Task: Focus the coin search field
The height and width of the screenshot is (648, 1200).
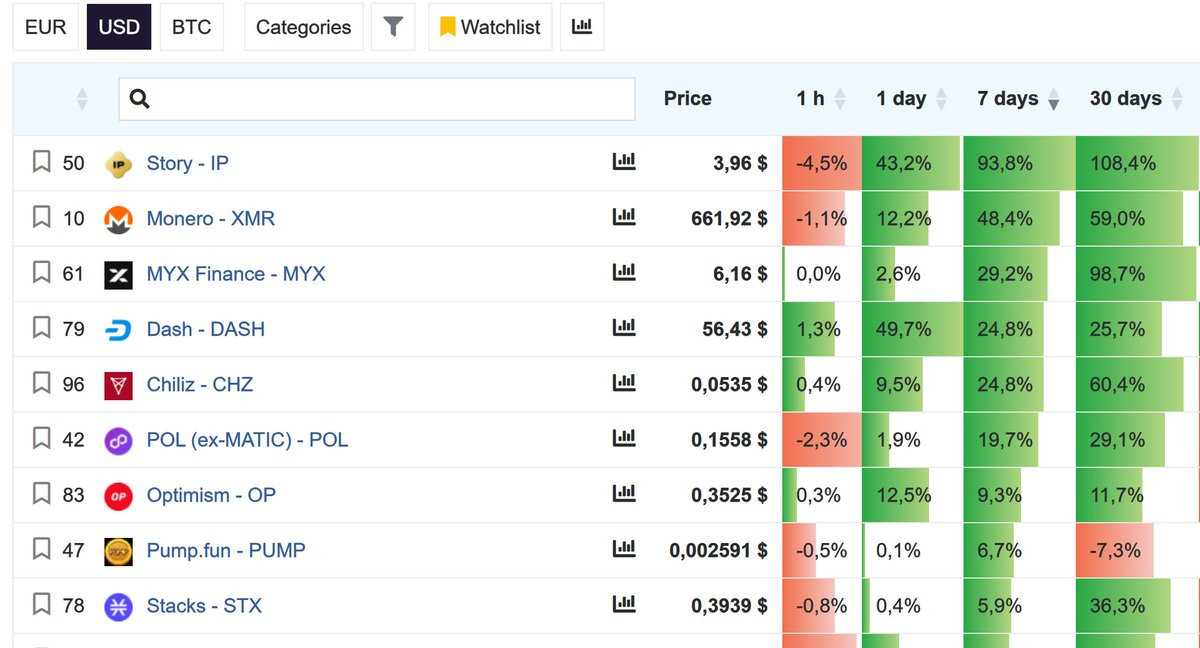Action: 377,99
